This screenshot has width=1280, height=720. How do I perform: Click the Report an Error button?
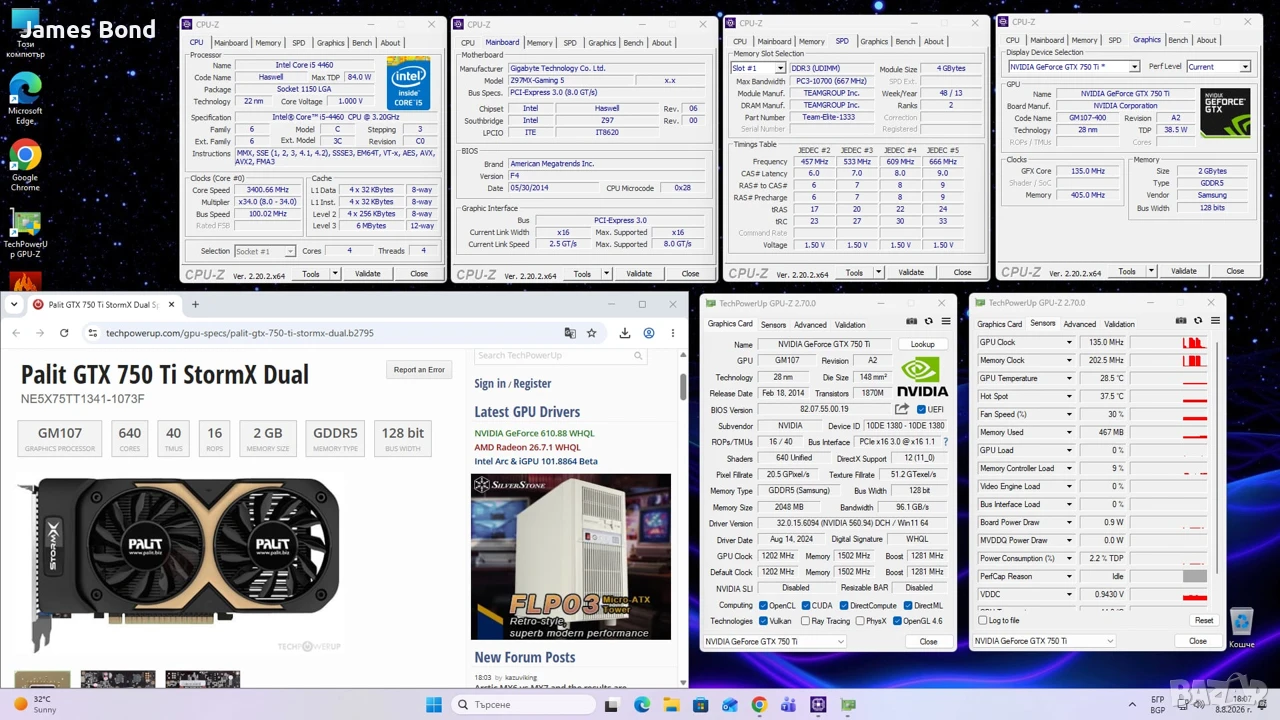point(419,370)
